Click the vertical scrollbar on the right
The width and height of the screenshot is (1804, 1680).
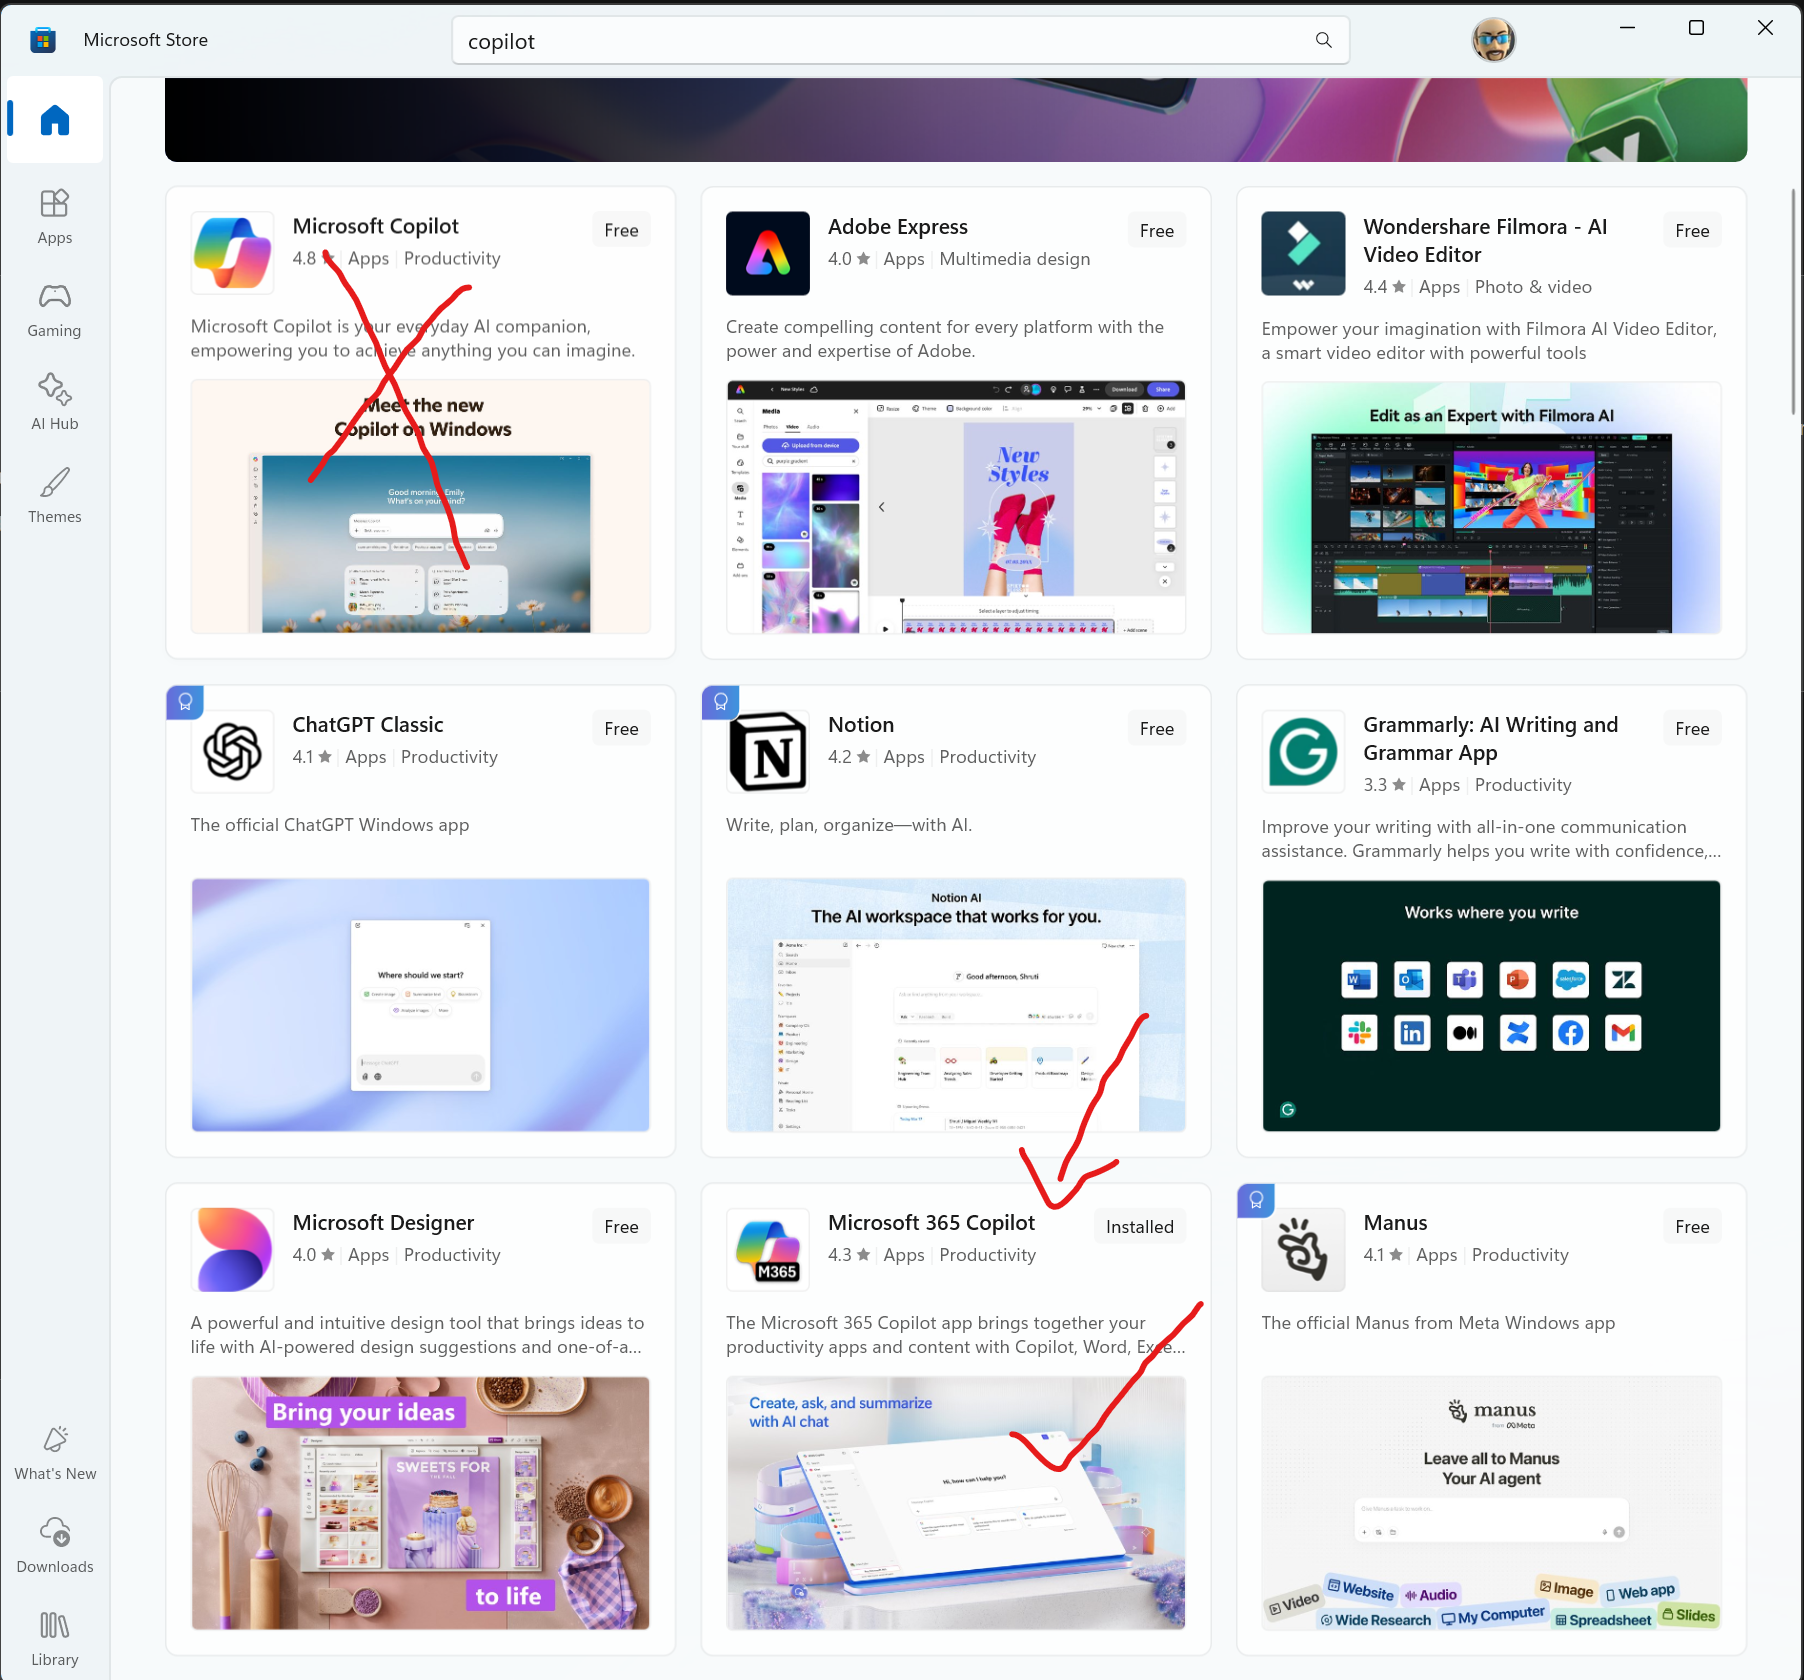[x=1793, y=300]
